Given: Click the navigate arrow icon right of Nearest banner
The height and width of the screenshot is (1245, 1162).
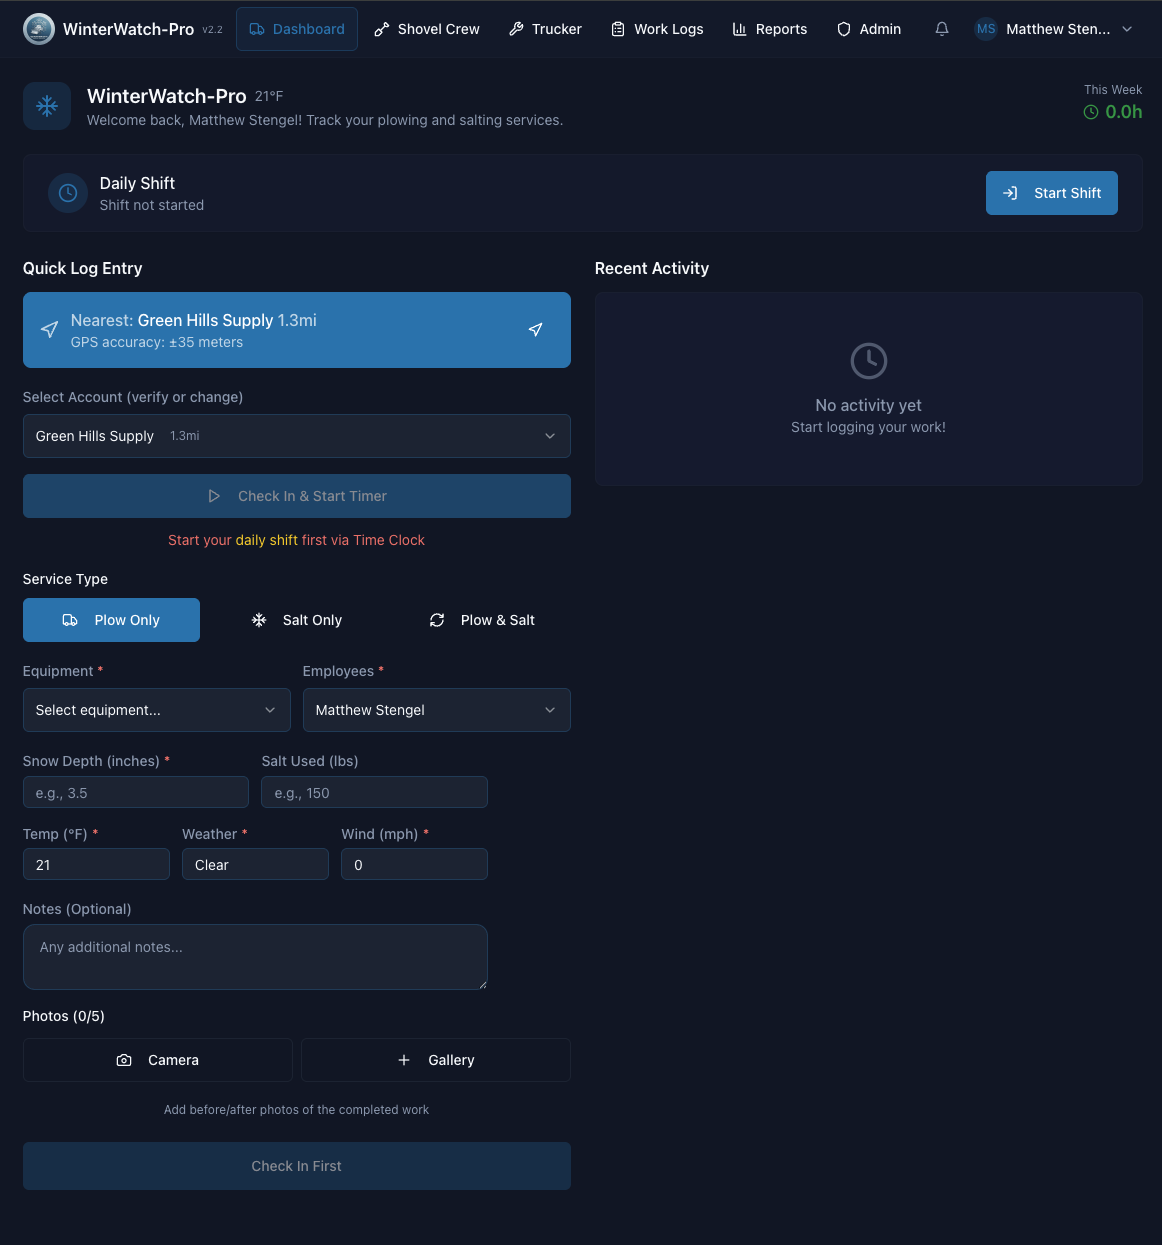Looking at the screenshot, I should click(x=535, y=330).
